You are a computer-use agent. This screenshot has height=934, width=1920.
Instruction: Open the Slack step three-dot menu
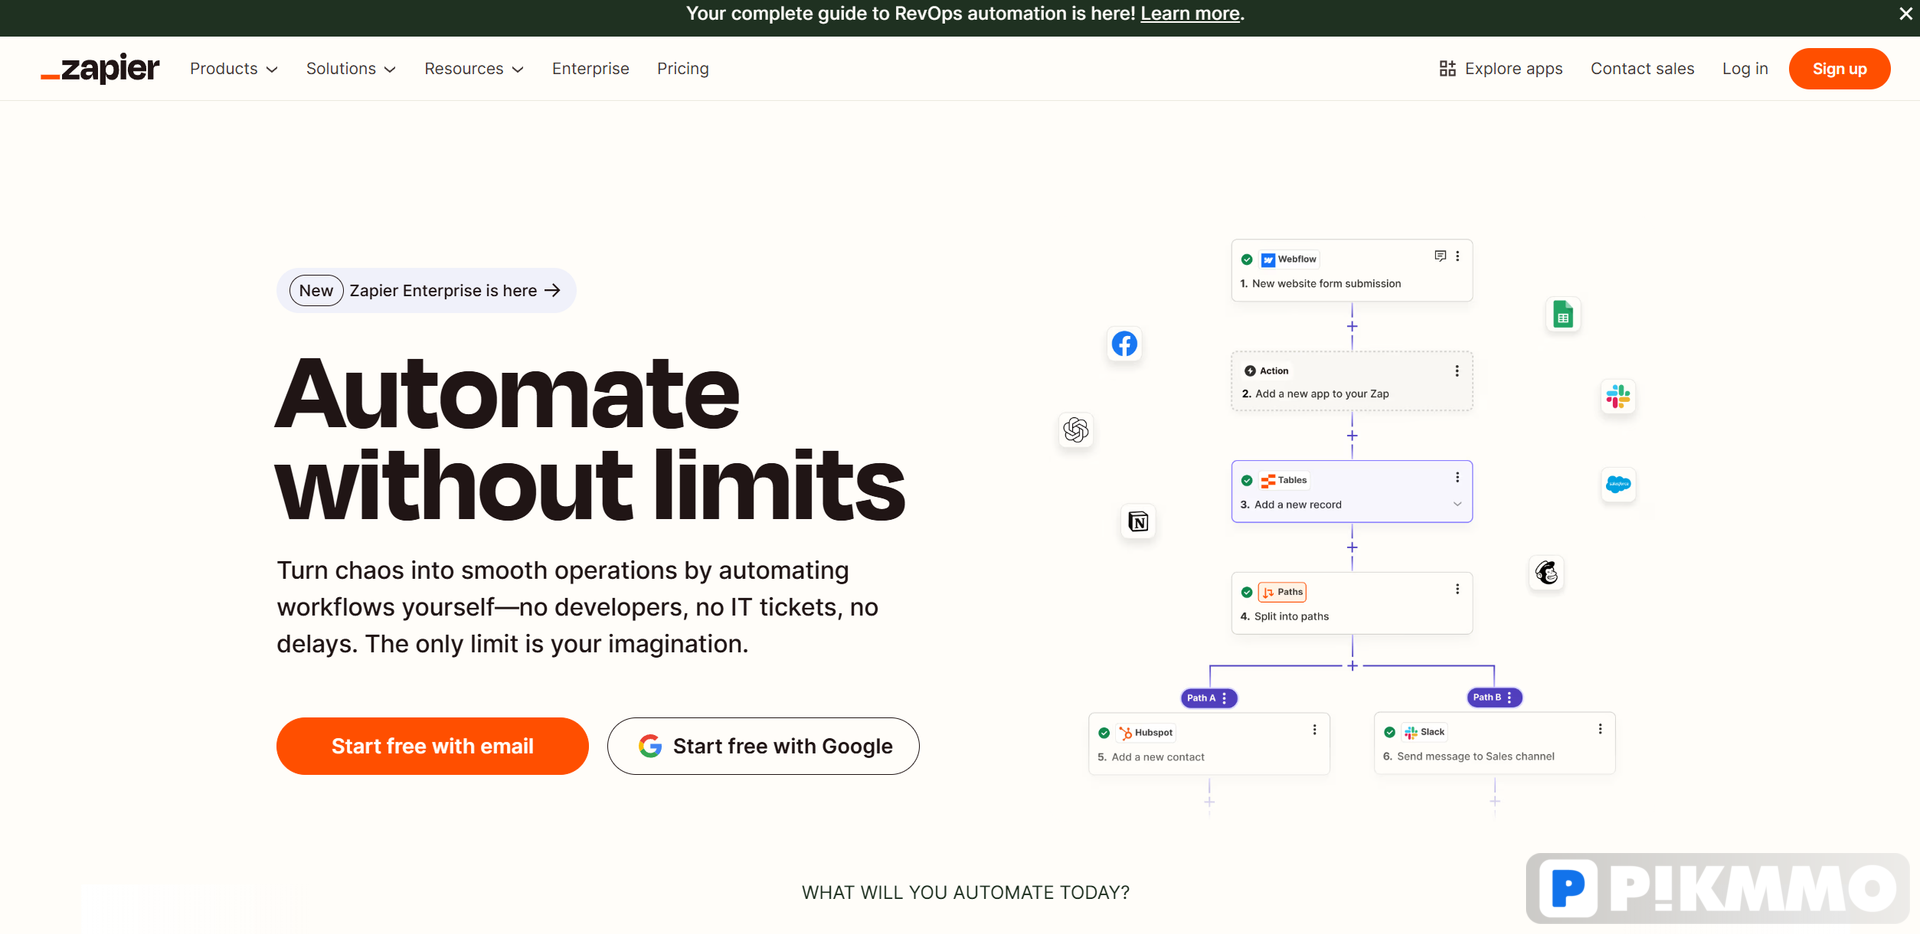click(x=1600, y=730)
